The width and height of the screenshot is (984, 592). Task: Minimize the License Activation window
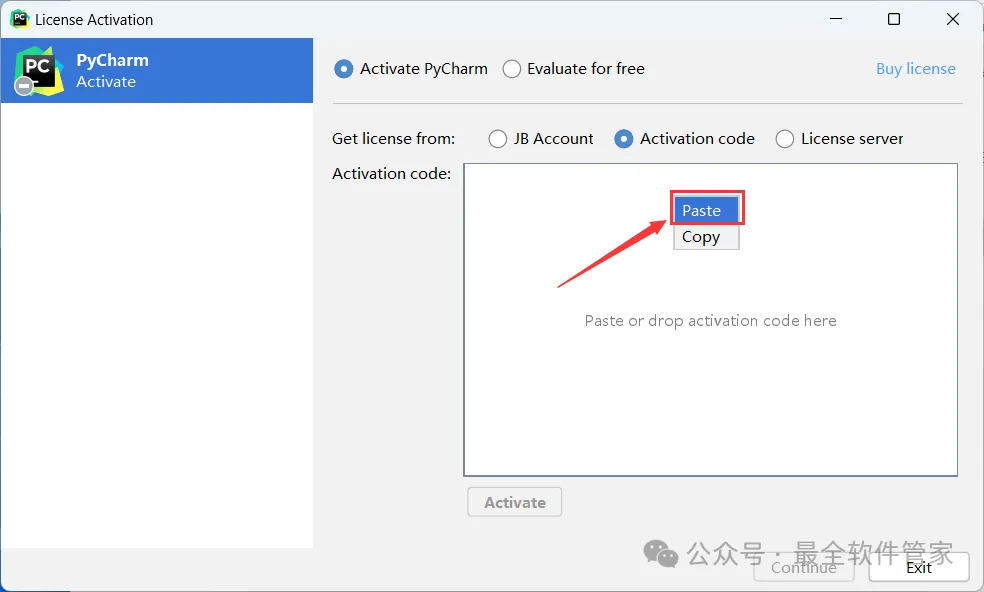(836, 19)
